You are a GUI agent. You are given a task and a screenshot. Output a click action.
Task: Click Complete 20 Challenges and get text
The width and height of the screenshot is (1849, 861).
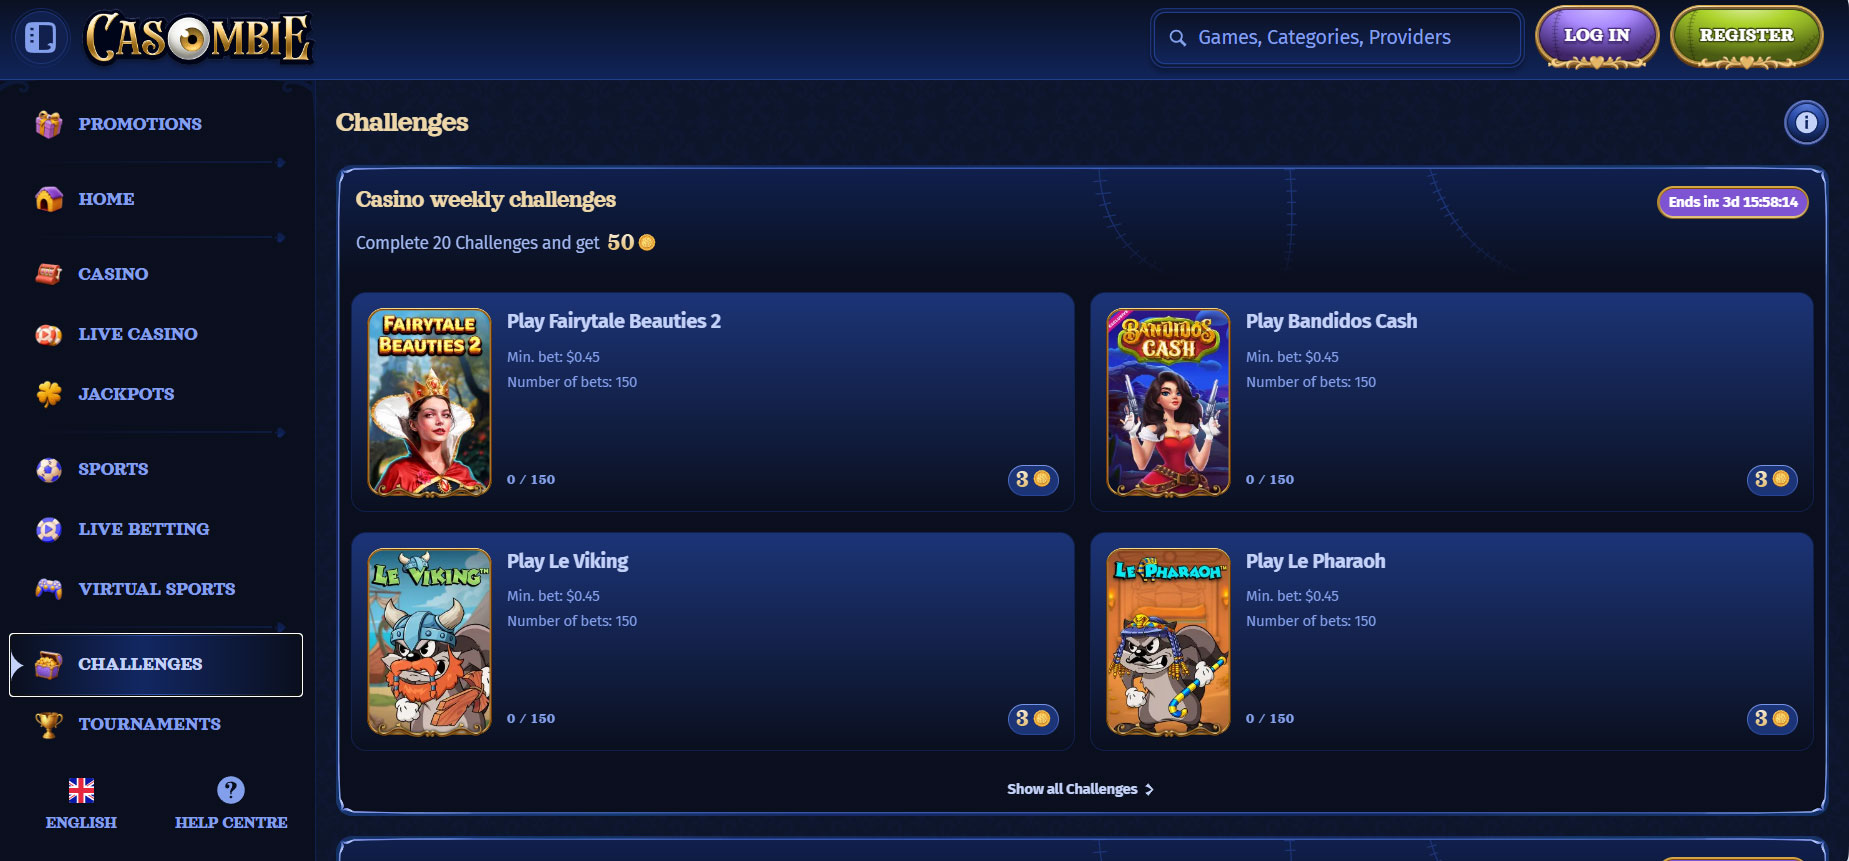pyautogui.click(x=478, y=243)
